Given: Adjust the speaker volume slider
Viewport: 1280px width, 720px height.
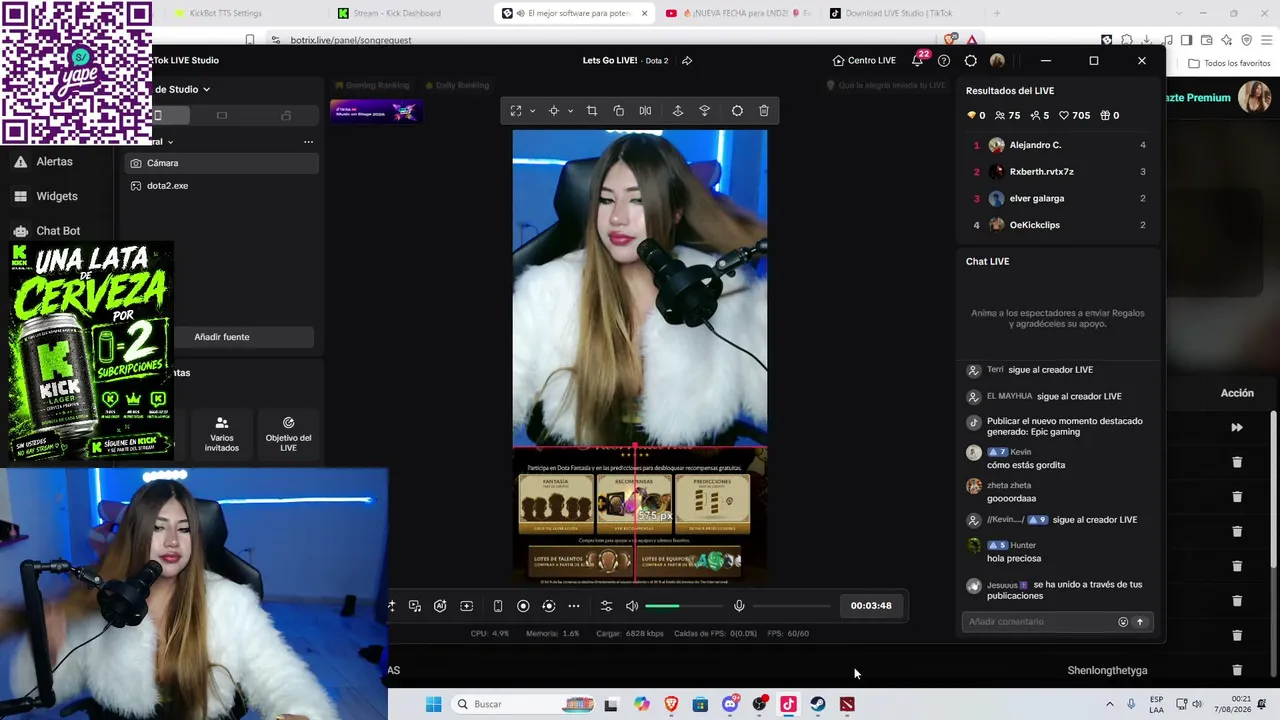Looking at the screenshot, I should pos(684,606).
